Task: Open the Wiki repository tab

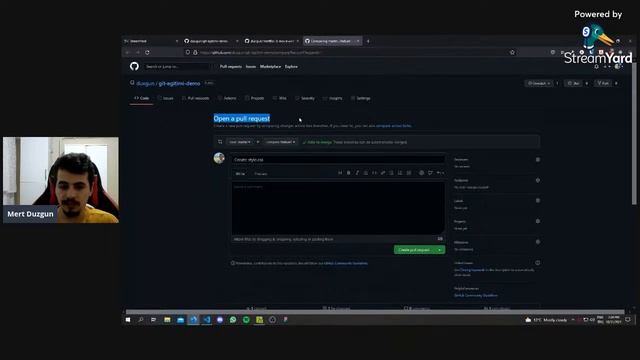Action: pos(280,98)
